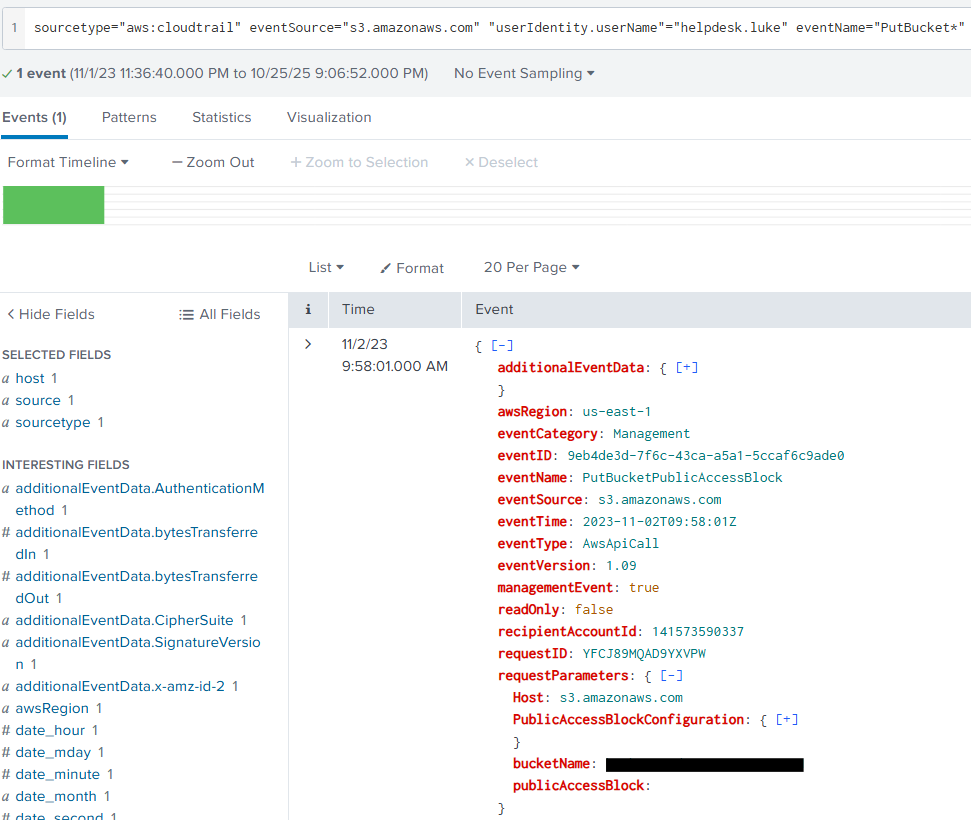Click the info column header icon
Viewport: 971px width, 820px height.
pos(308,310)
